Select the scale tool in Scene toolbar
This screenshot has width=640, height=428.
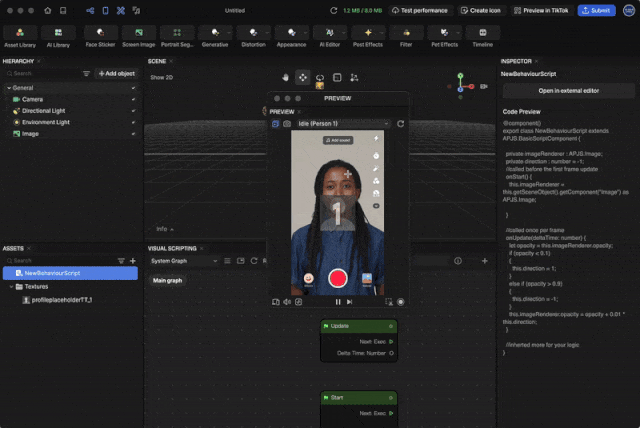[337, 78]
